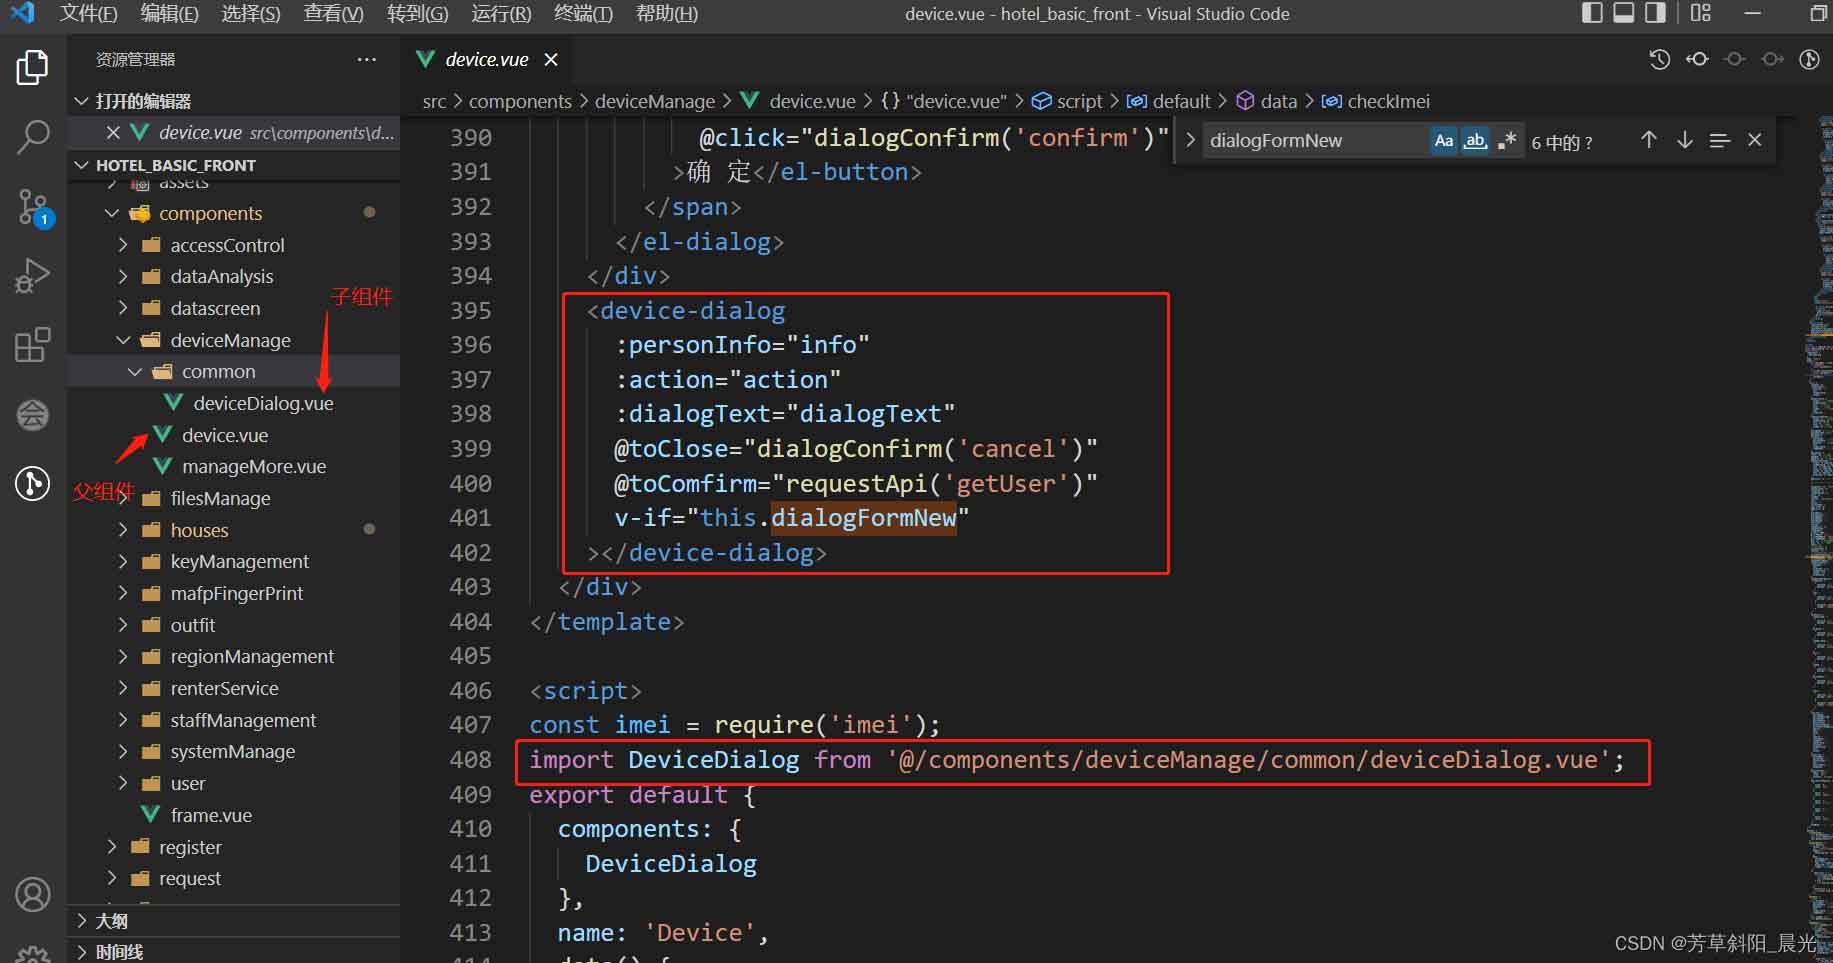Go to next find match arrow
Screen dimensions: 1833x963
pyautogui.click(x=1685, y=140)
